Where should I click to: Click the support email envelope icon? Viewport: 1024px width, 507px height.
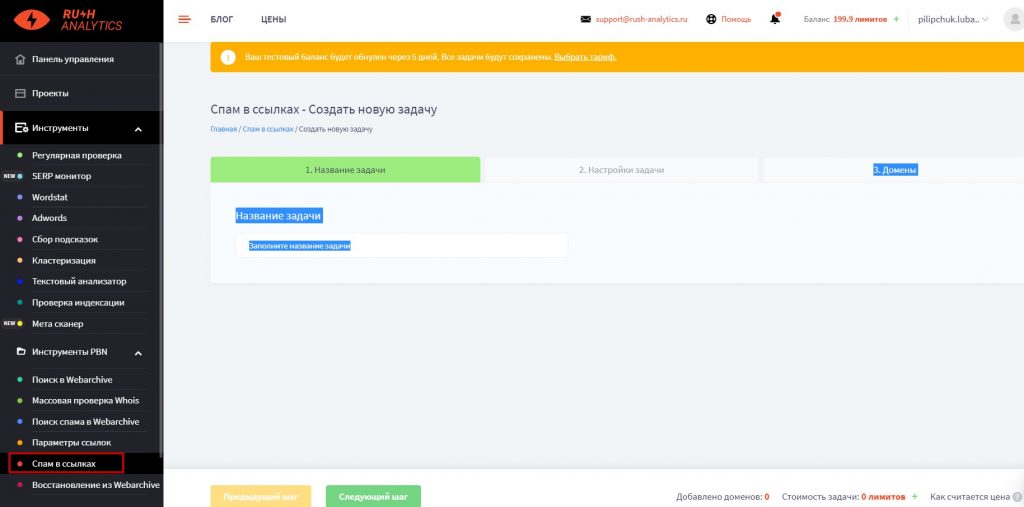[x=586, y=19]
